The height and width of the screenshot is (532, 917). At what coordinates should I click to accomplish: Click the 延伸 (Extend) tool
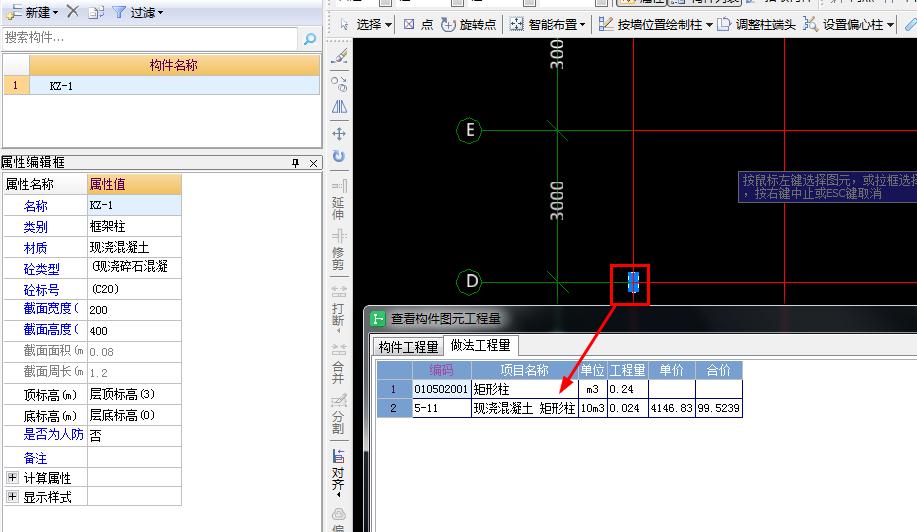[x=339, y=200]
